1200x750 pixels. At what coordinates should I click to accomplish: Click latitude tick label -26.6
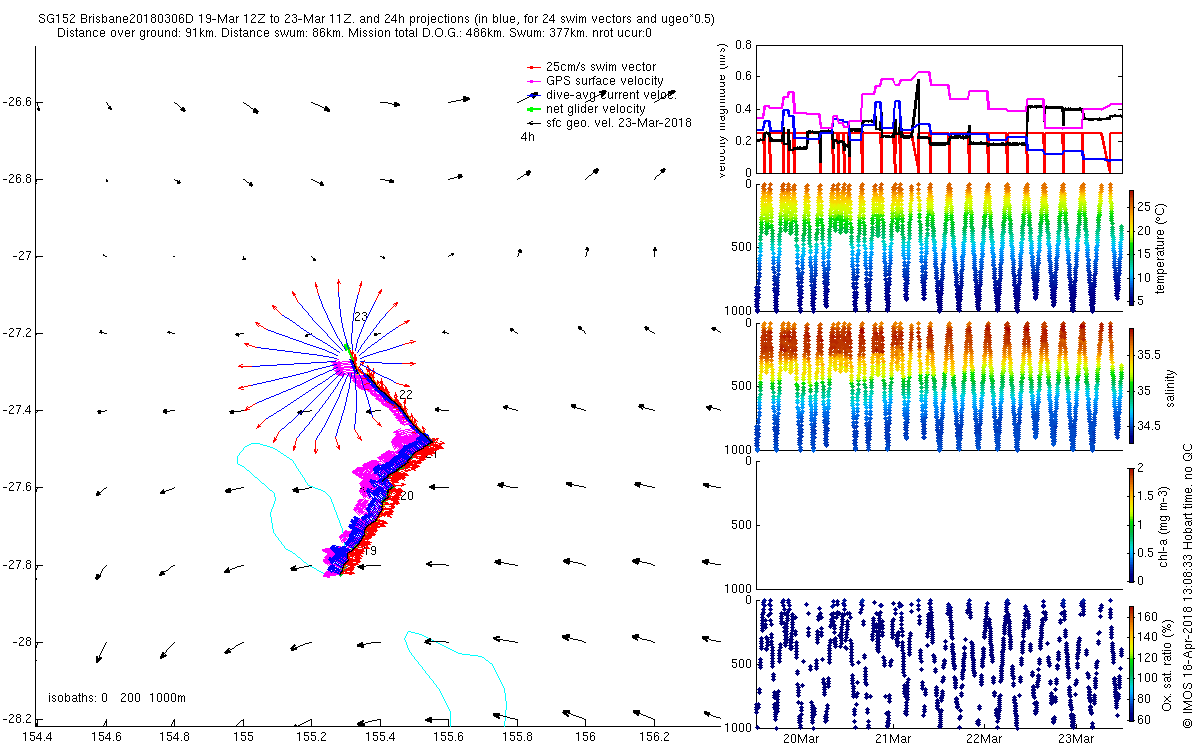(x=16, y=102)
